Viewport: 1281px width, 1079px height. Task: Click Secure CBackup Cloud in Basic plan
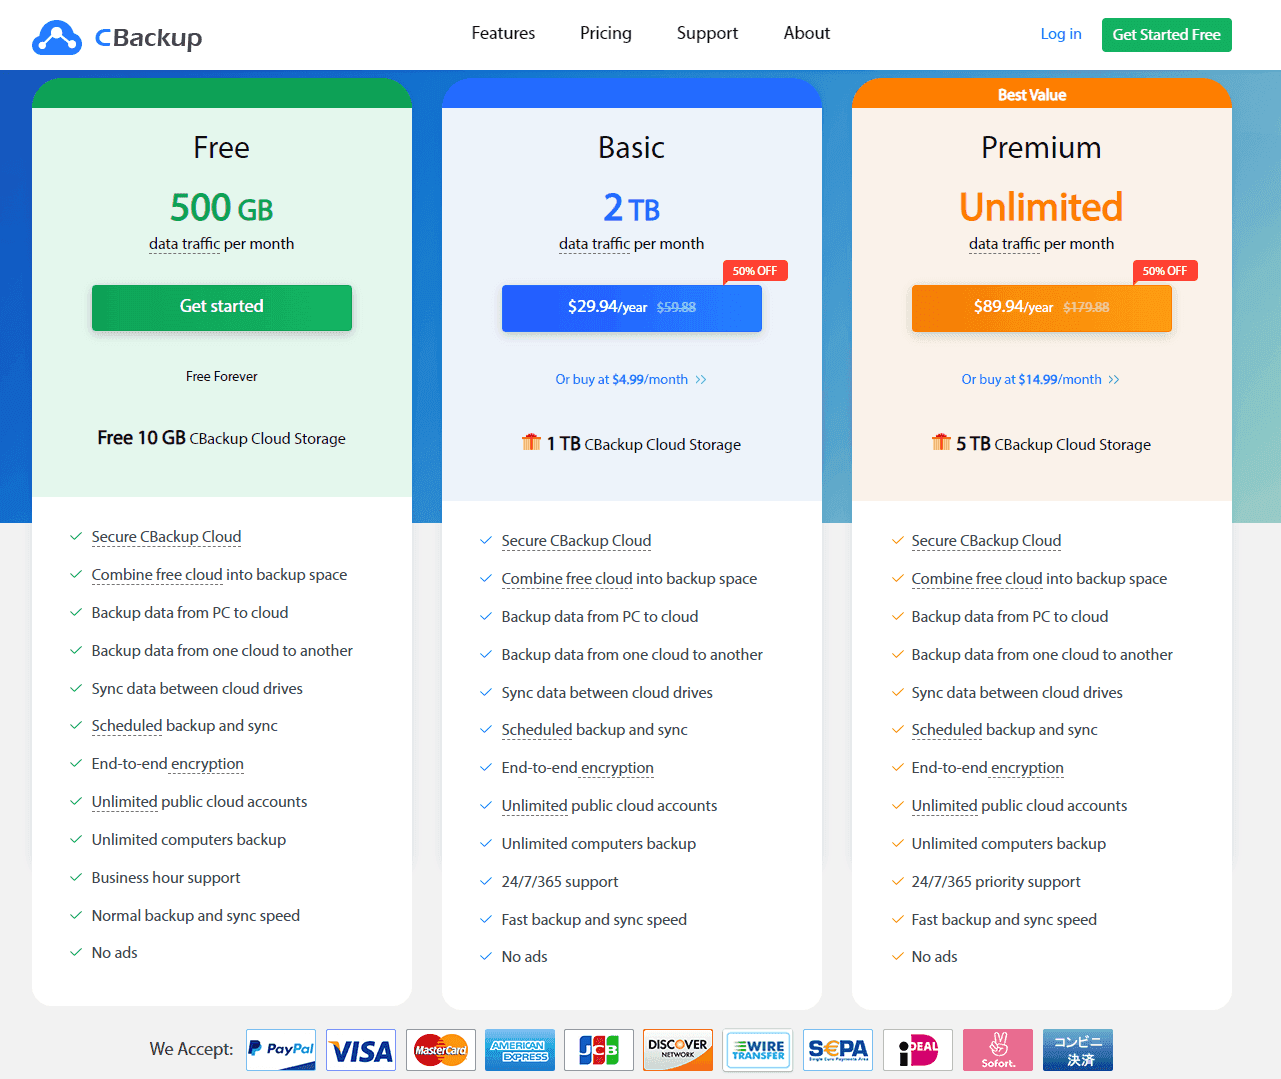point(576,541)
